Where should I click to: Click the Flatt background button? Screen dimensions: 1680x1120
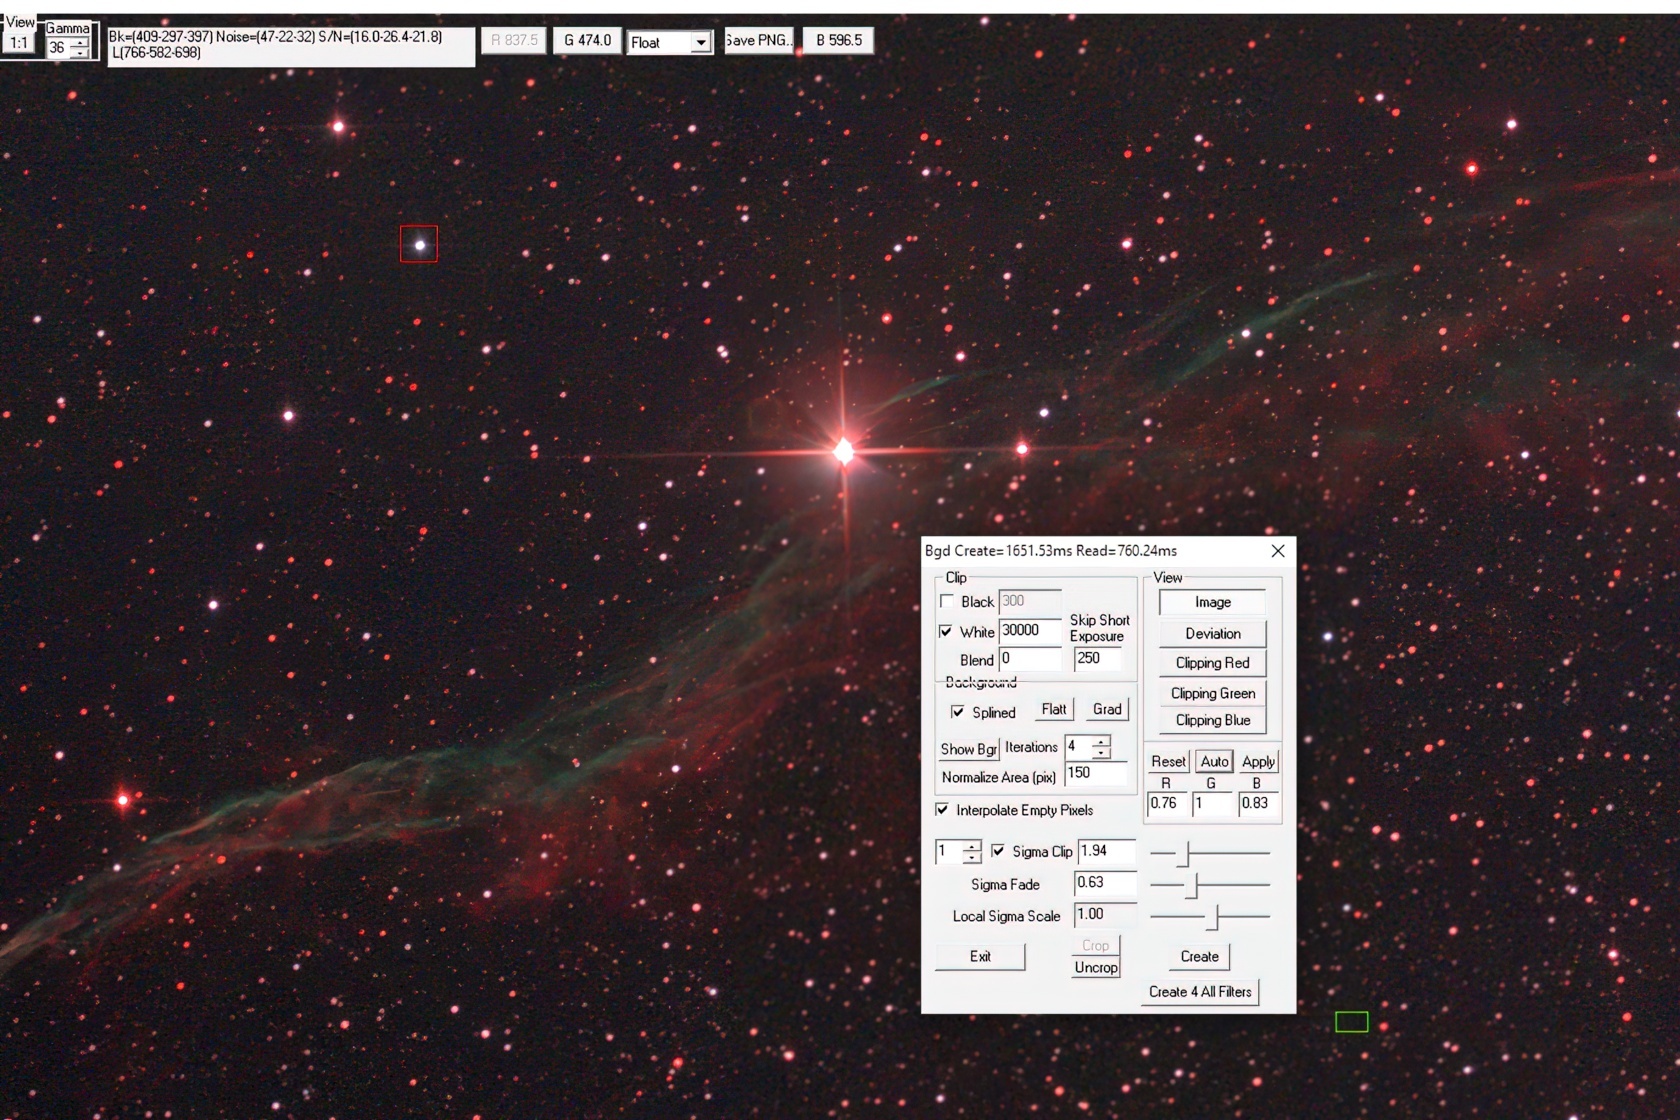coord(1054,709)
